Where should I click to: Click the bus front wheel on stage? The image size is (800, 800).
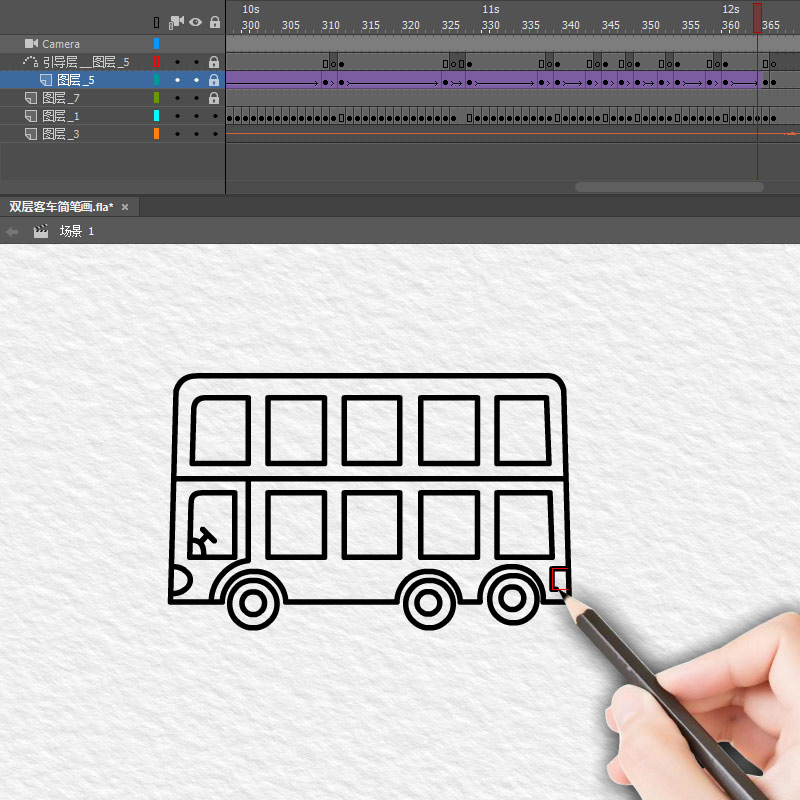point(253,603)
